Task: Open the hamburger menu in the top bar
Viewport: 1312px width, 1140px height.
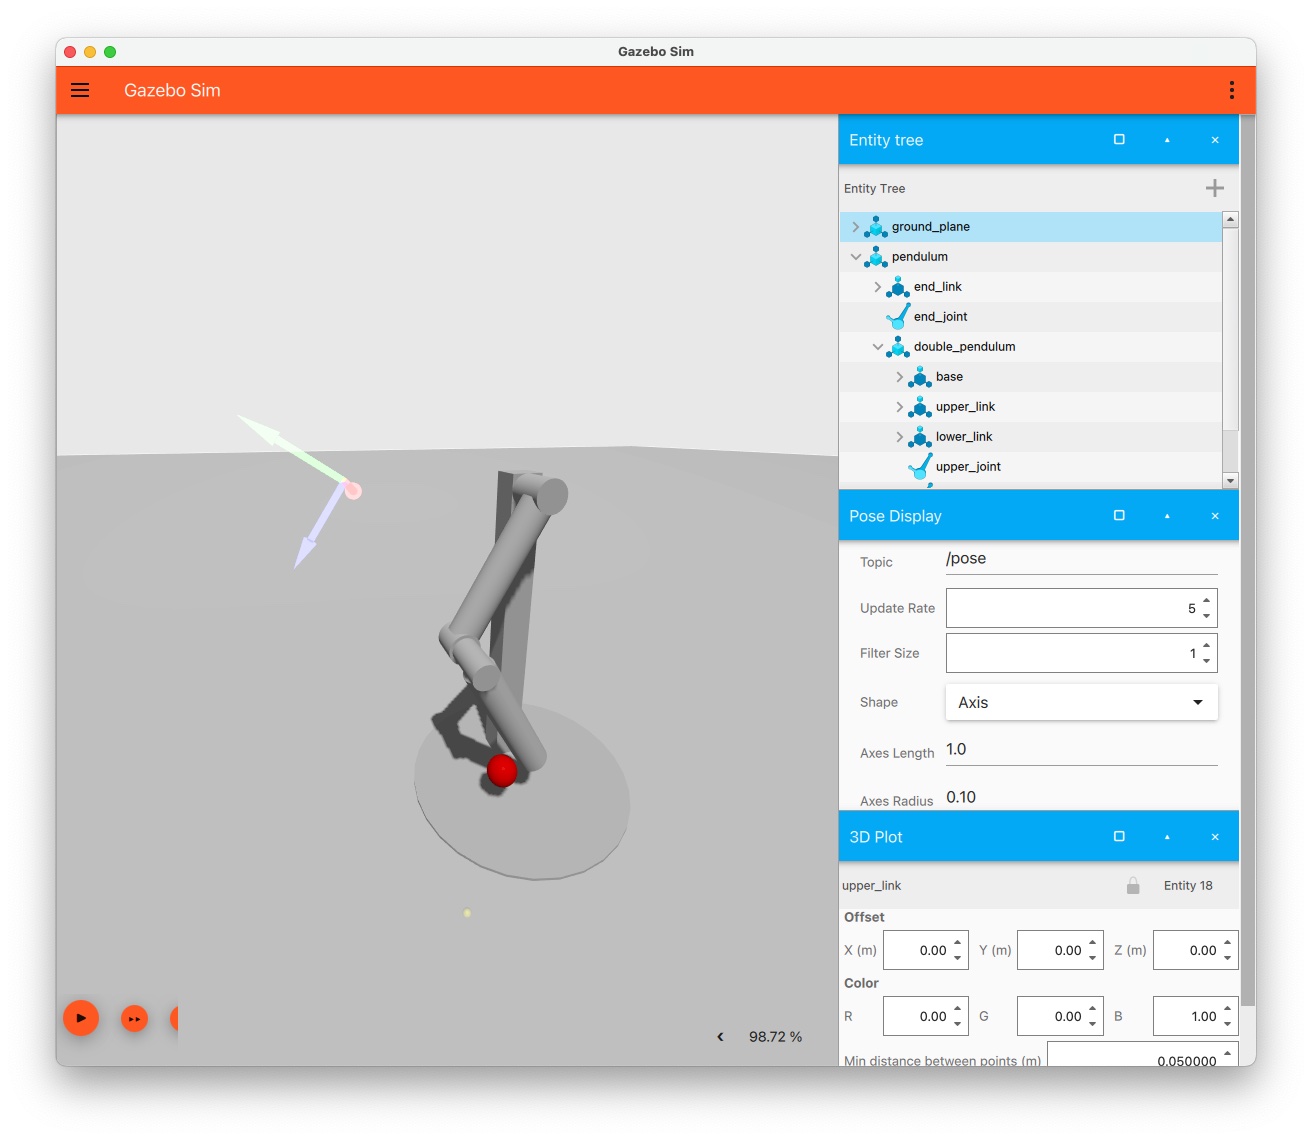Action: tap(80, 90)
